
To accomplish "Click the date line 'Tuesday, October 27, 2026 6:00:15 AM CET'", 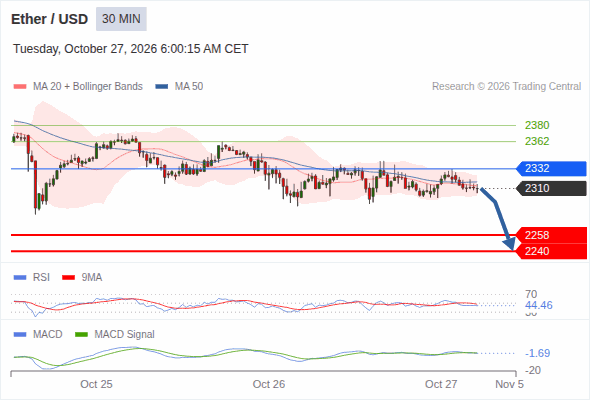I will pyautogui.click(x=131, y=49).
